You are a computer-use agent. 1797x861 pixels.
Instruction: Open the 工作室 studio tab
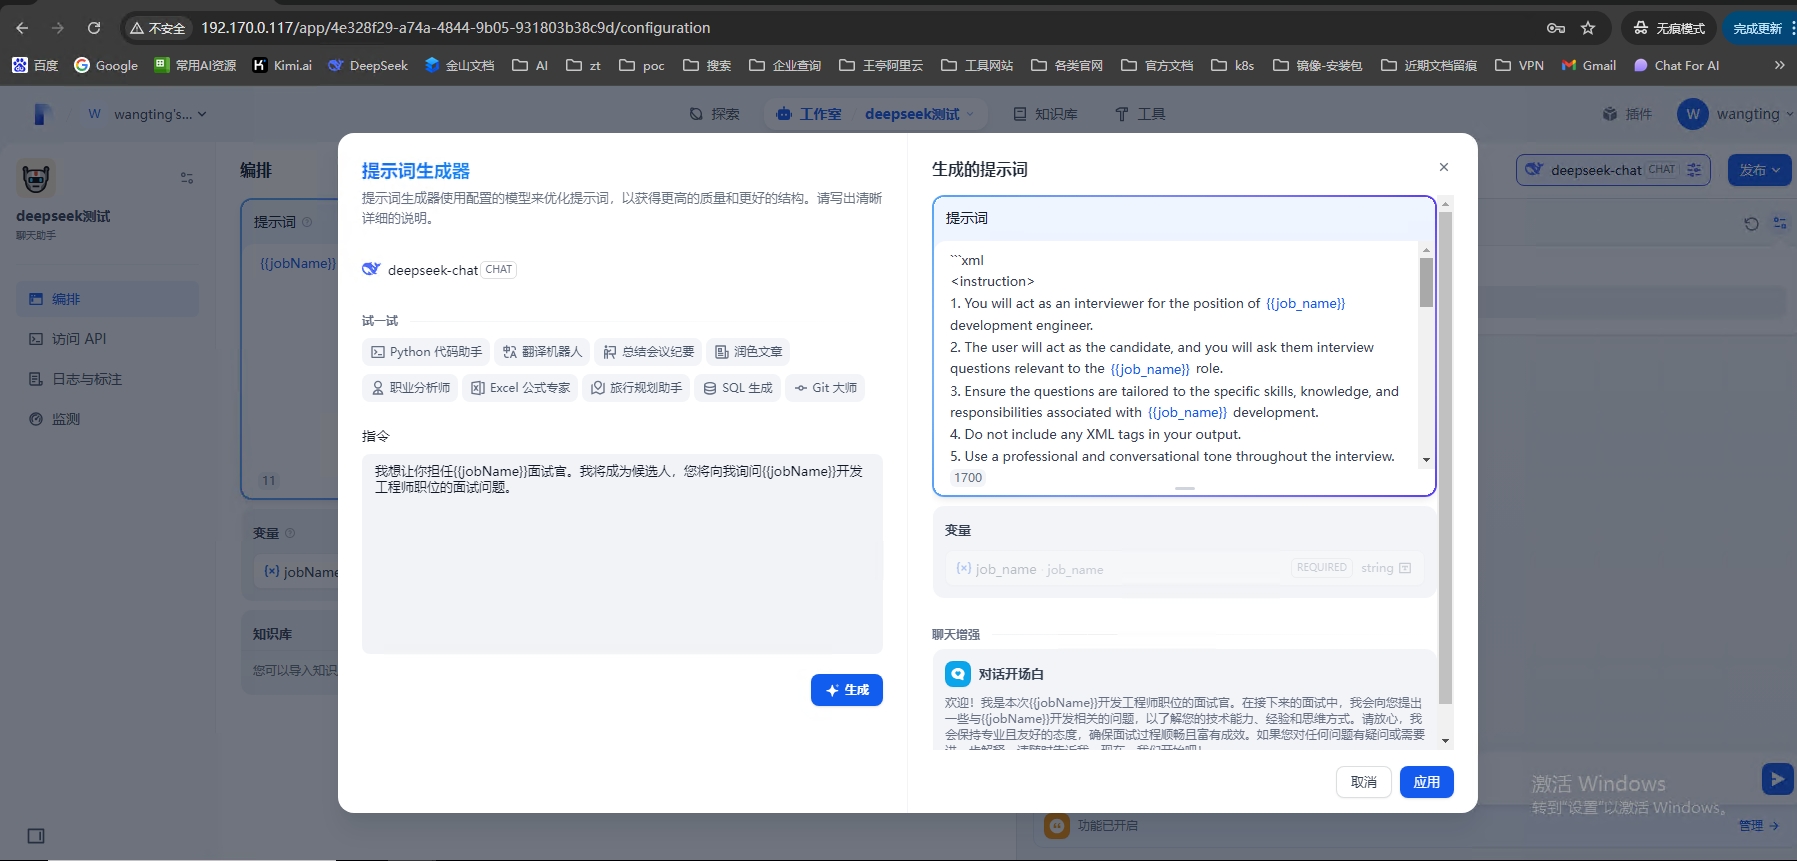coord(809,114)
